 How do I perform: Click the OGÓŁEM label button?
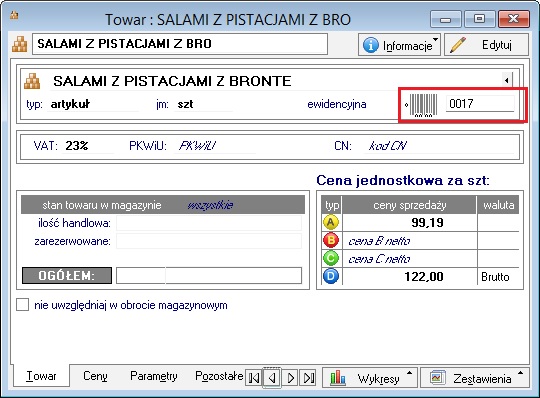67,276
